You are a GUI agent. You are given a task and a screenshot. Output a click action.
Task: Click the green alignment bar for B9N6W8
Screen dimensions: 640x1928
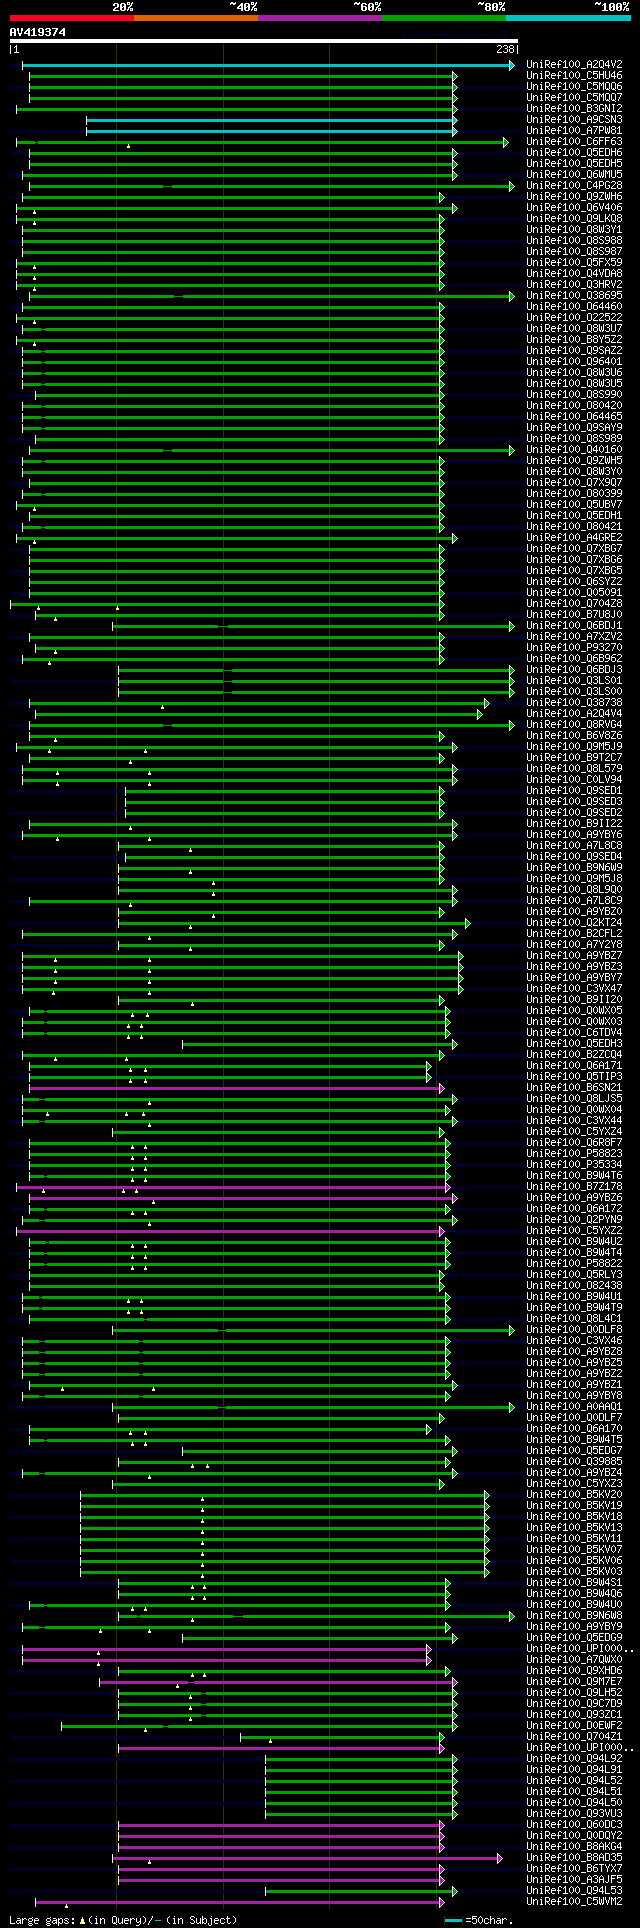[x=316, y=1616]
